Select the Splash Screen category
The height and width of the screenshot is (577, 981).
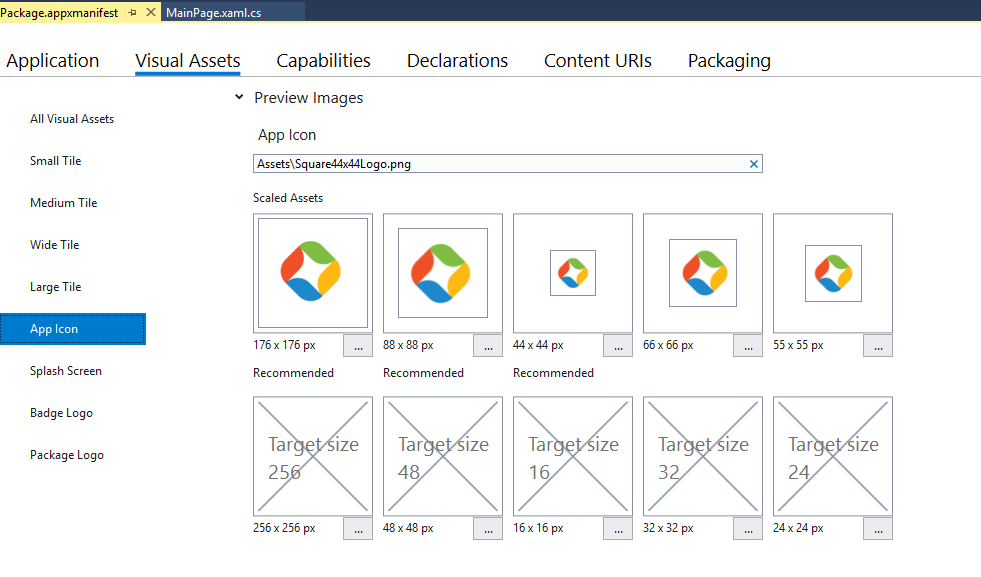[x=65, y=370]
